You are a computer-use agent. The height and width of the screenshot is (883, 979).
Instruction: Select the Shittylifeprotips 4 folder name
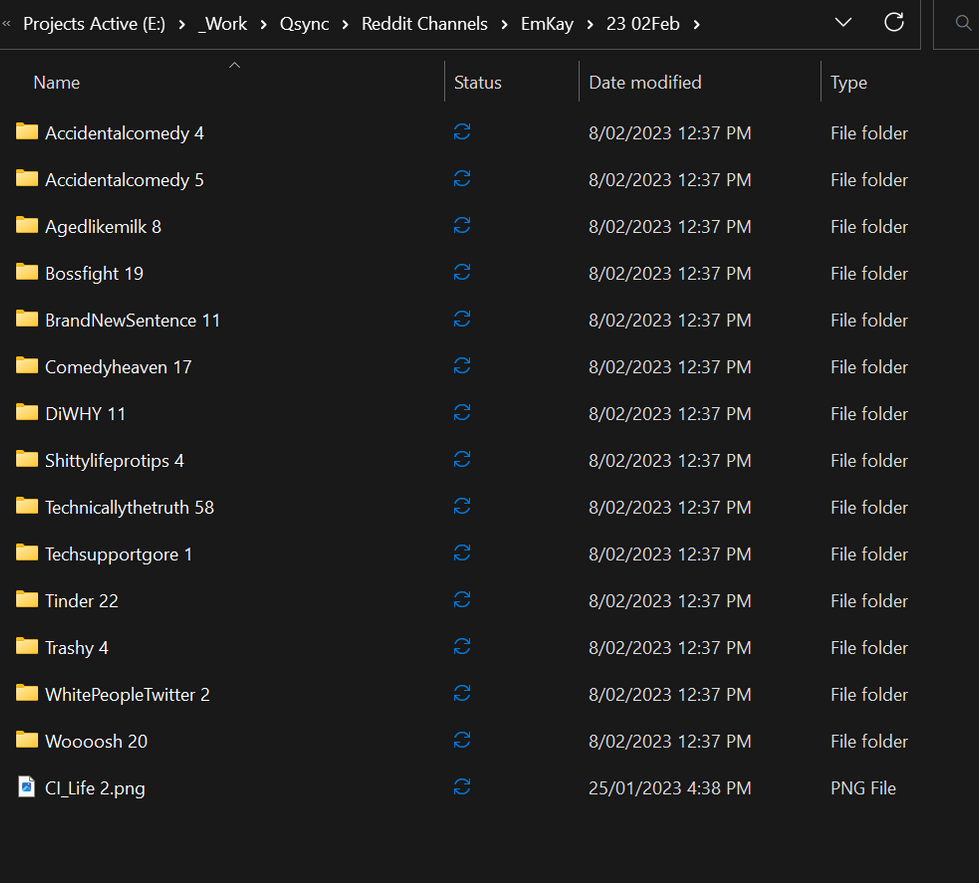coord(114,461)
